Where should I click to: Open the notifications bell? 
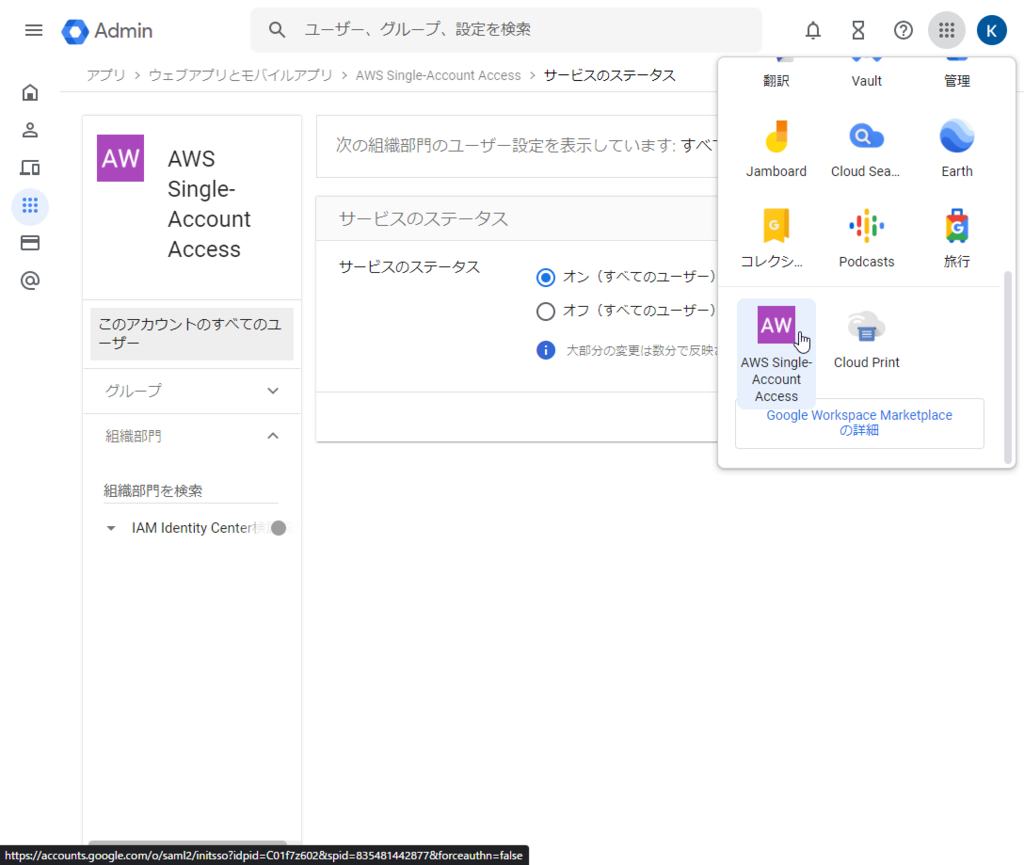[812, 30]
